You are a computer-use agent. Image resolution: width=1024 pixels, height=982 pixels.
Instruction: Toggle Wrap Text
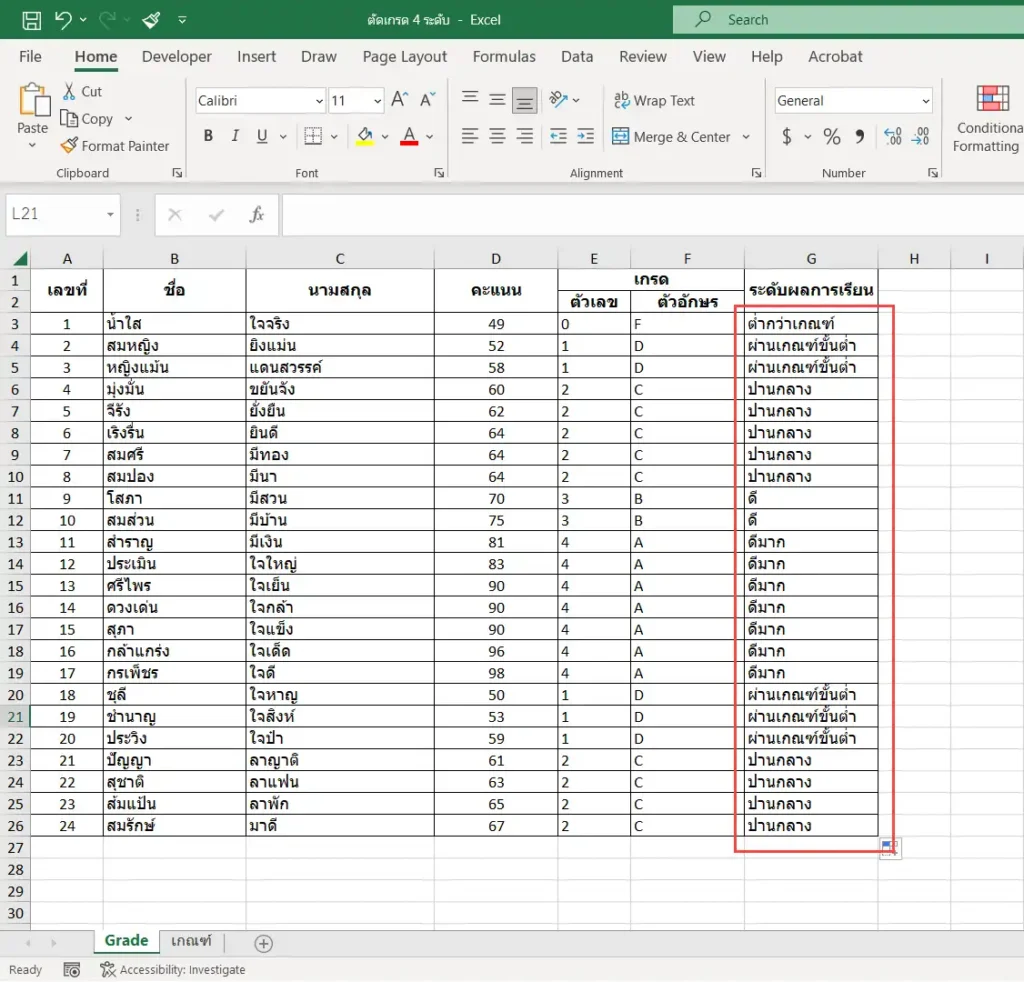654,101
